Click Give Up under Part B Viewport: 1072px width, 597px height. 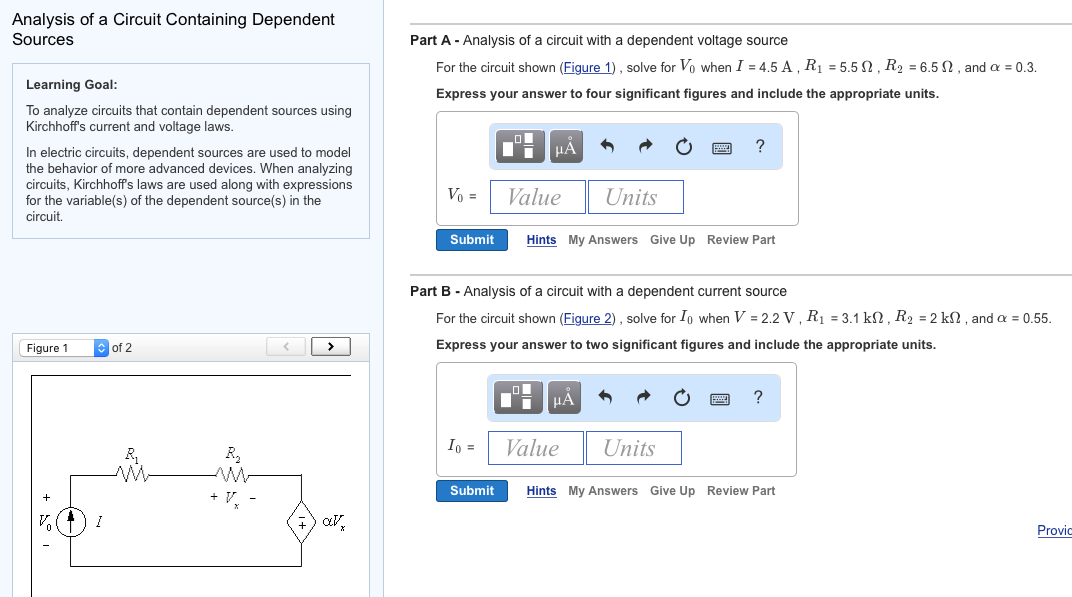[x=671, y=491]
